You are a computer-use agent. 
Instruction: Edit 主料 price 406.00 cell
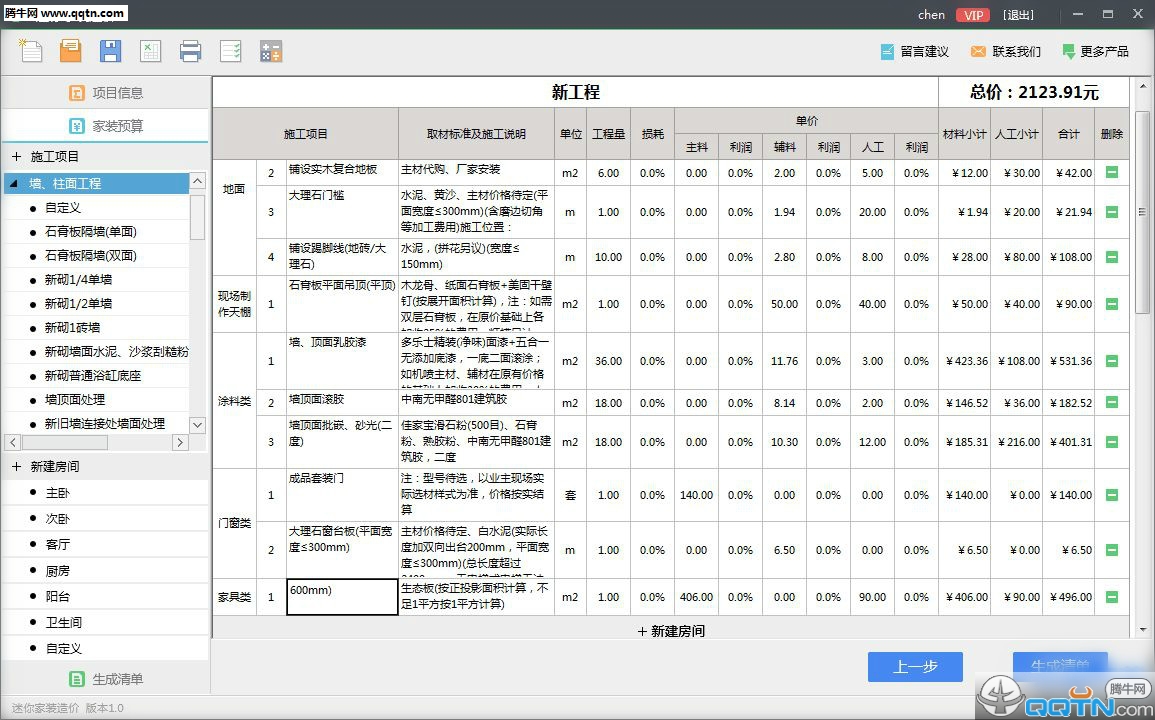pos(696,597)
